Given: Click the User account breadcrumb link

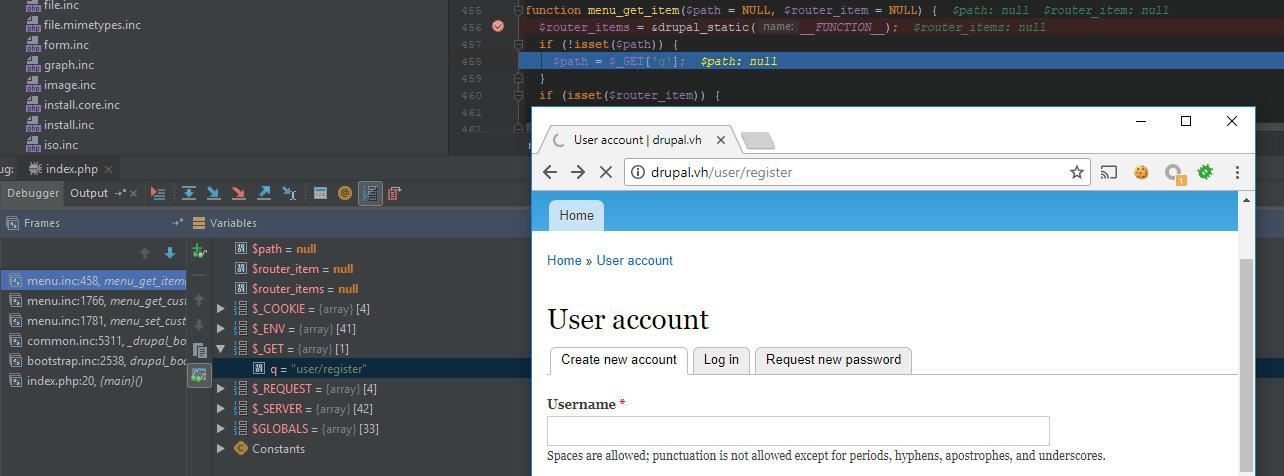Looking at the screenshot, I should 634,261.
